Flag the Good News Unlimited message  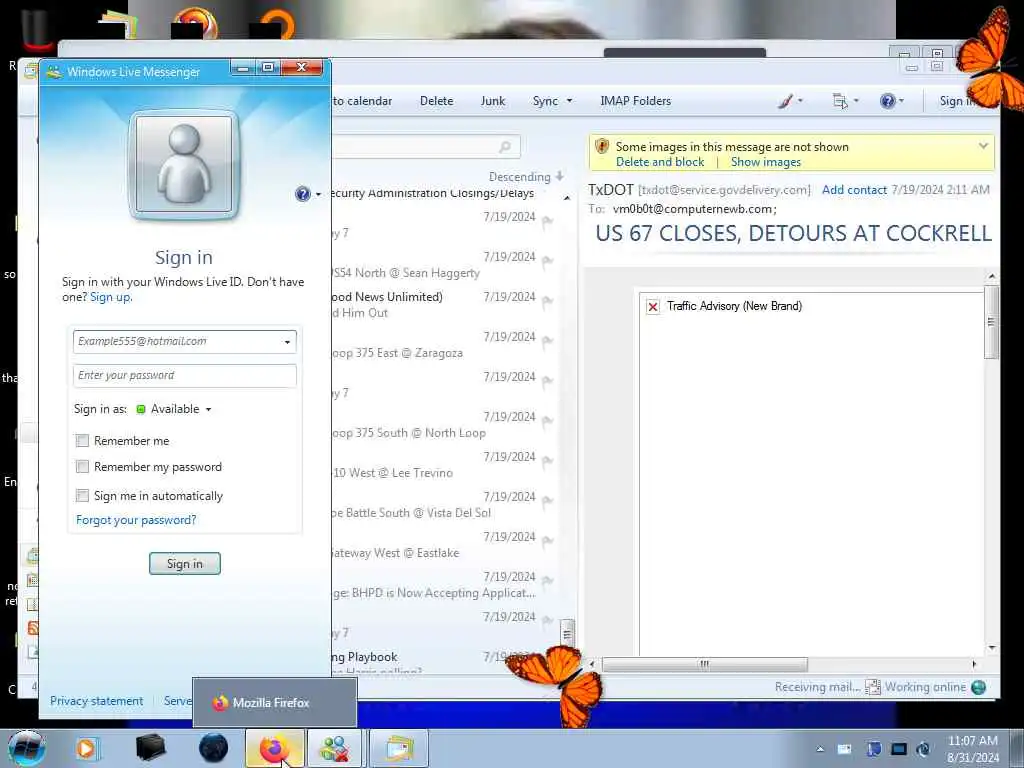(547, 302)
